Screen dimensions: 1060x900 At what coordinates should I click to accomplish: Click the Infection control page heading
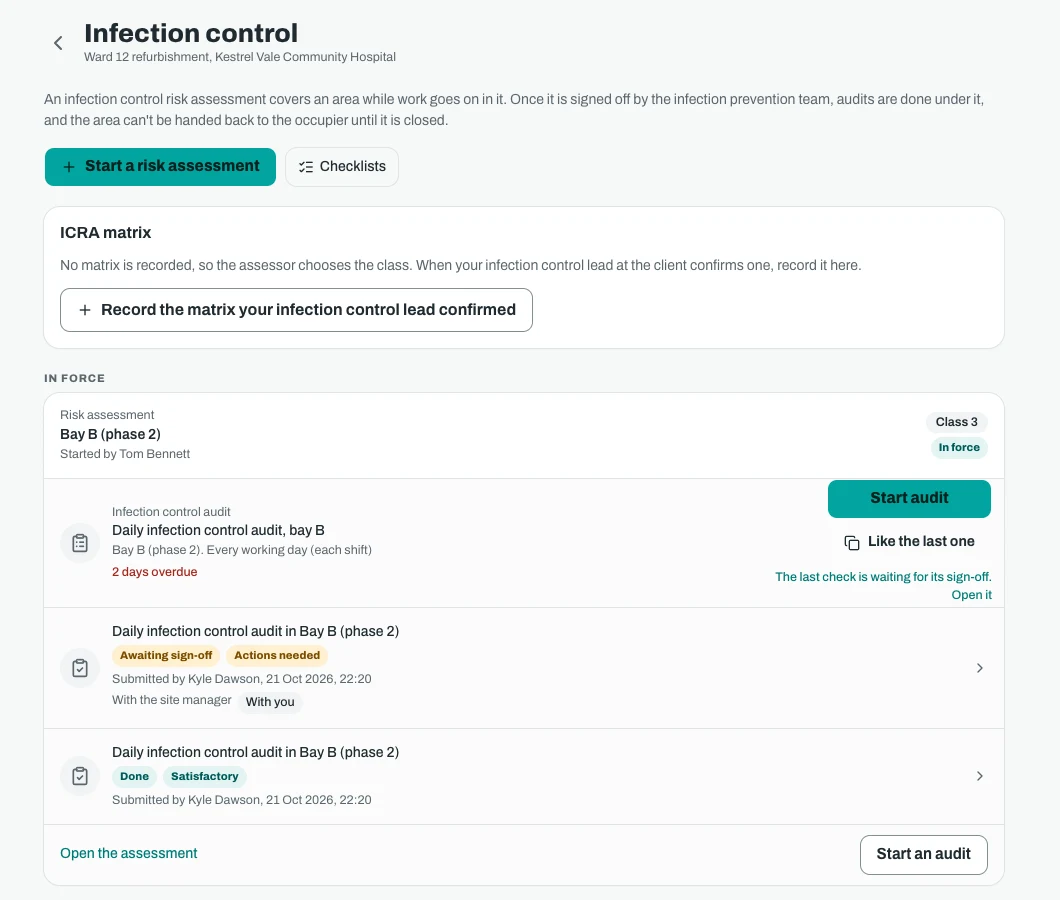pos(191,33)
